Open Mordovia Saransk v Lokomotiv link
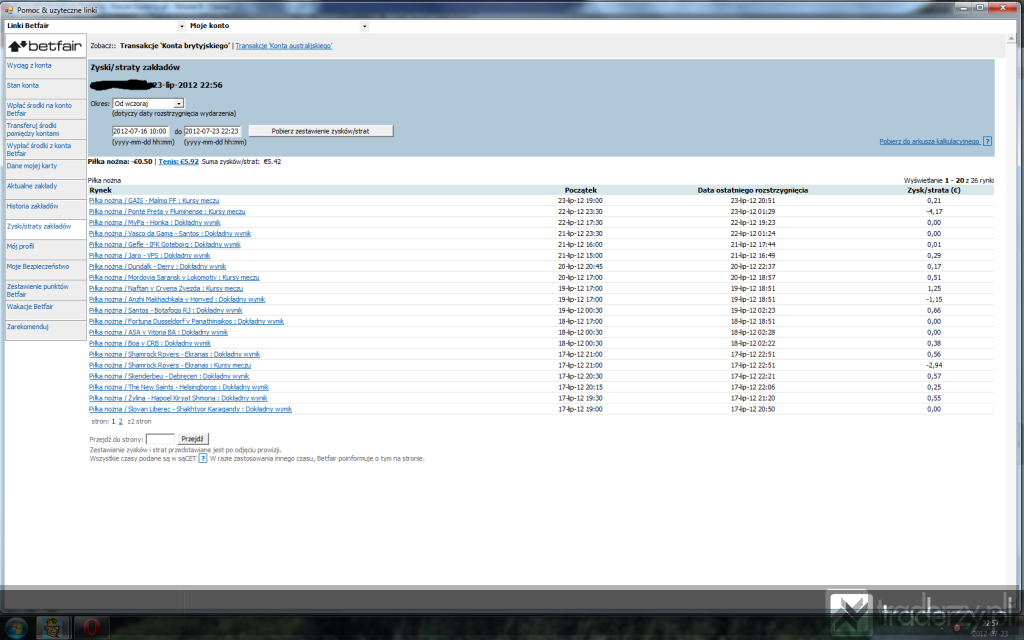The width and height of the screenshot is (1024, 640). (174, 278)
